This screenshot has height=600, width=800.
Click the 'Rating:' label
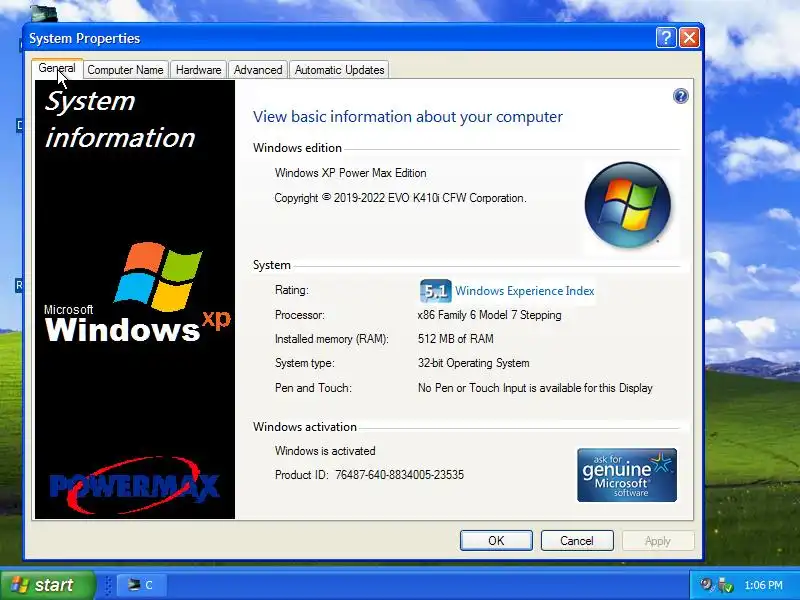click(x=291, y=290)
